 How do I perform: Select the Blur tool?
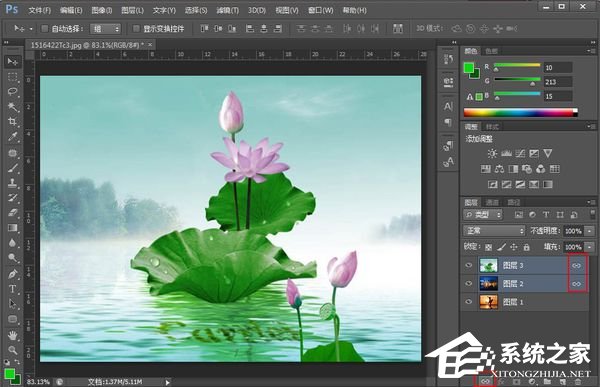pos(13,243)
